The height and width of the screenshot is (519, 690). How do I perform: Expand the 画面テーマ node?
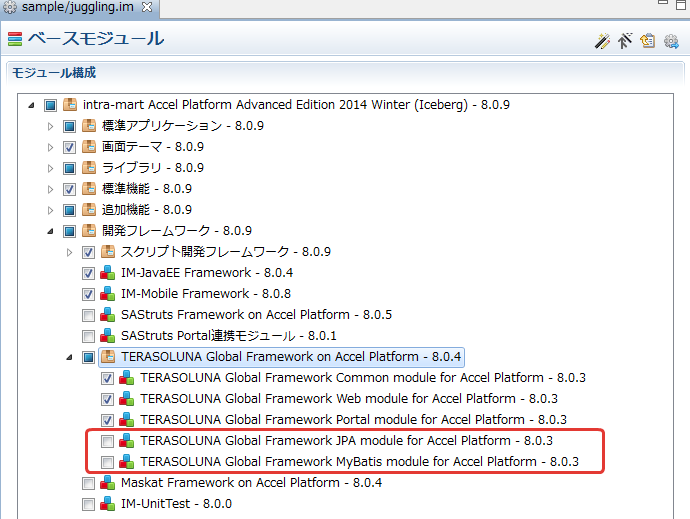50,147
